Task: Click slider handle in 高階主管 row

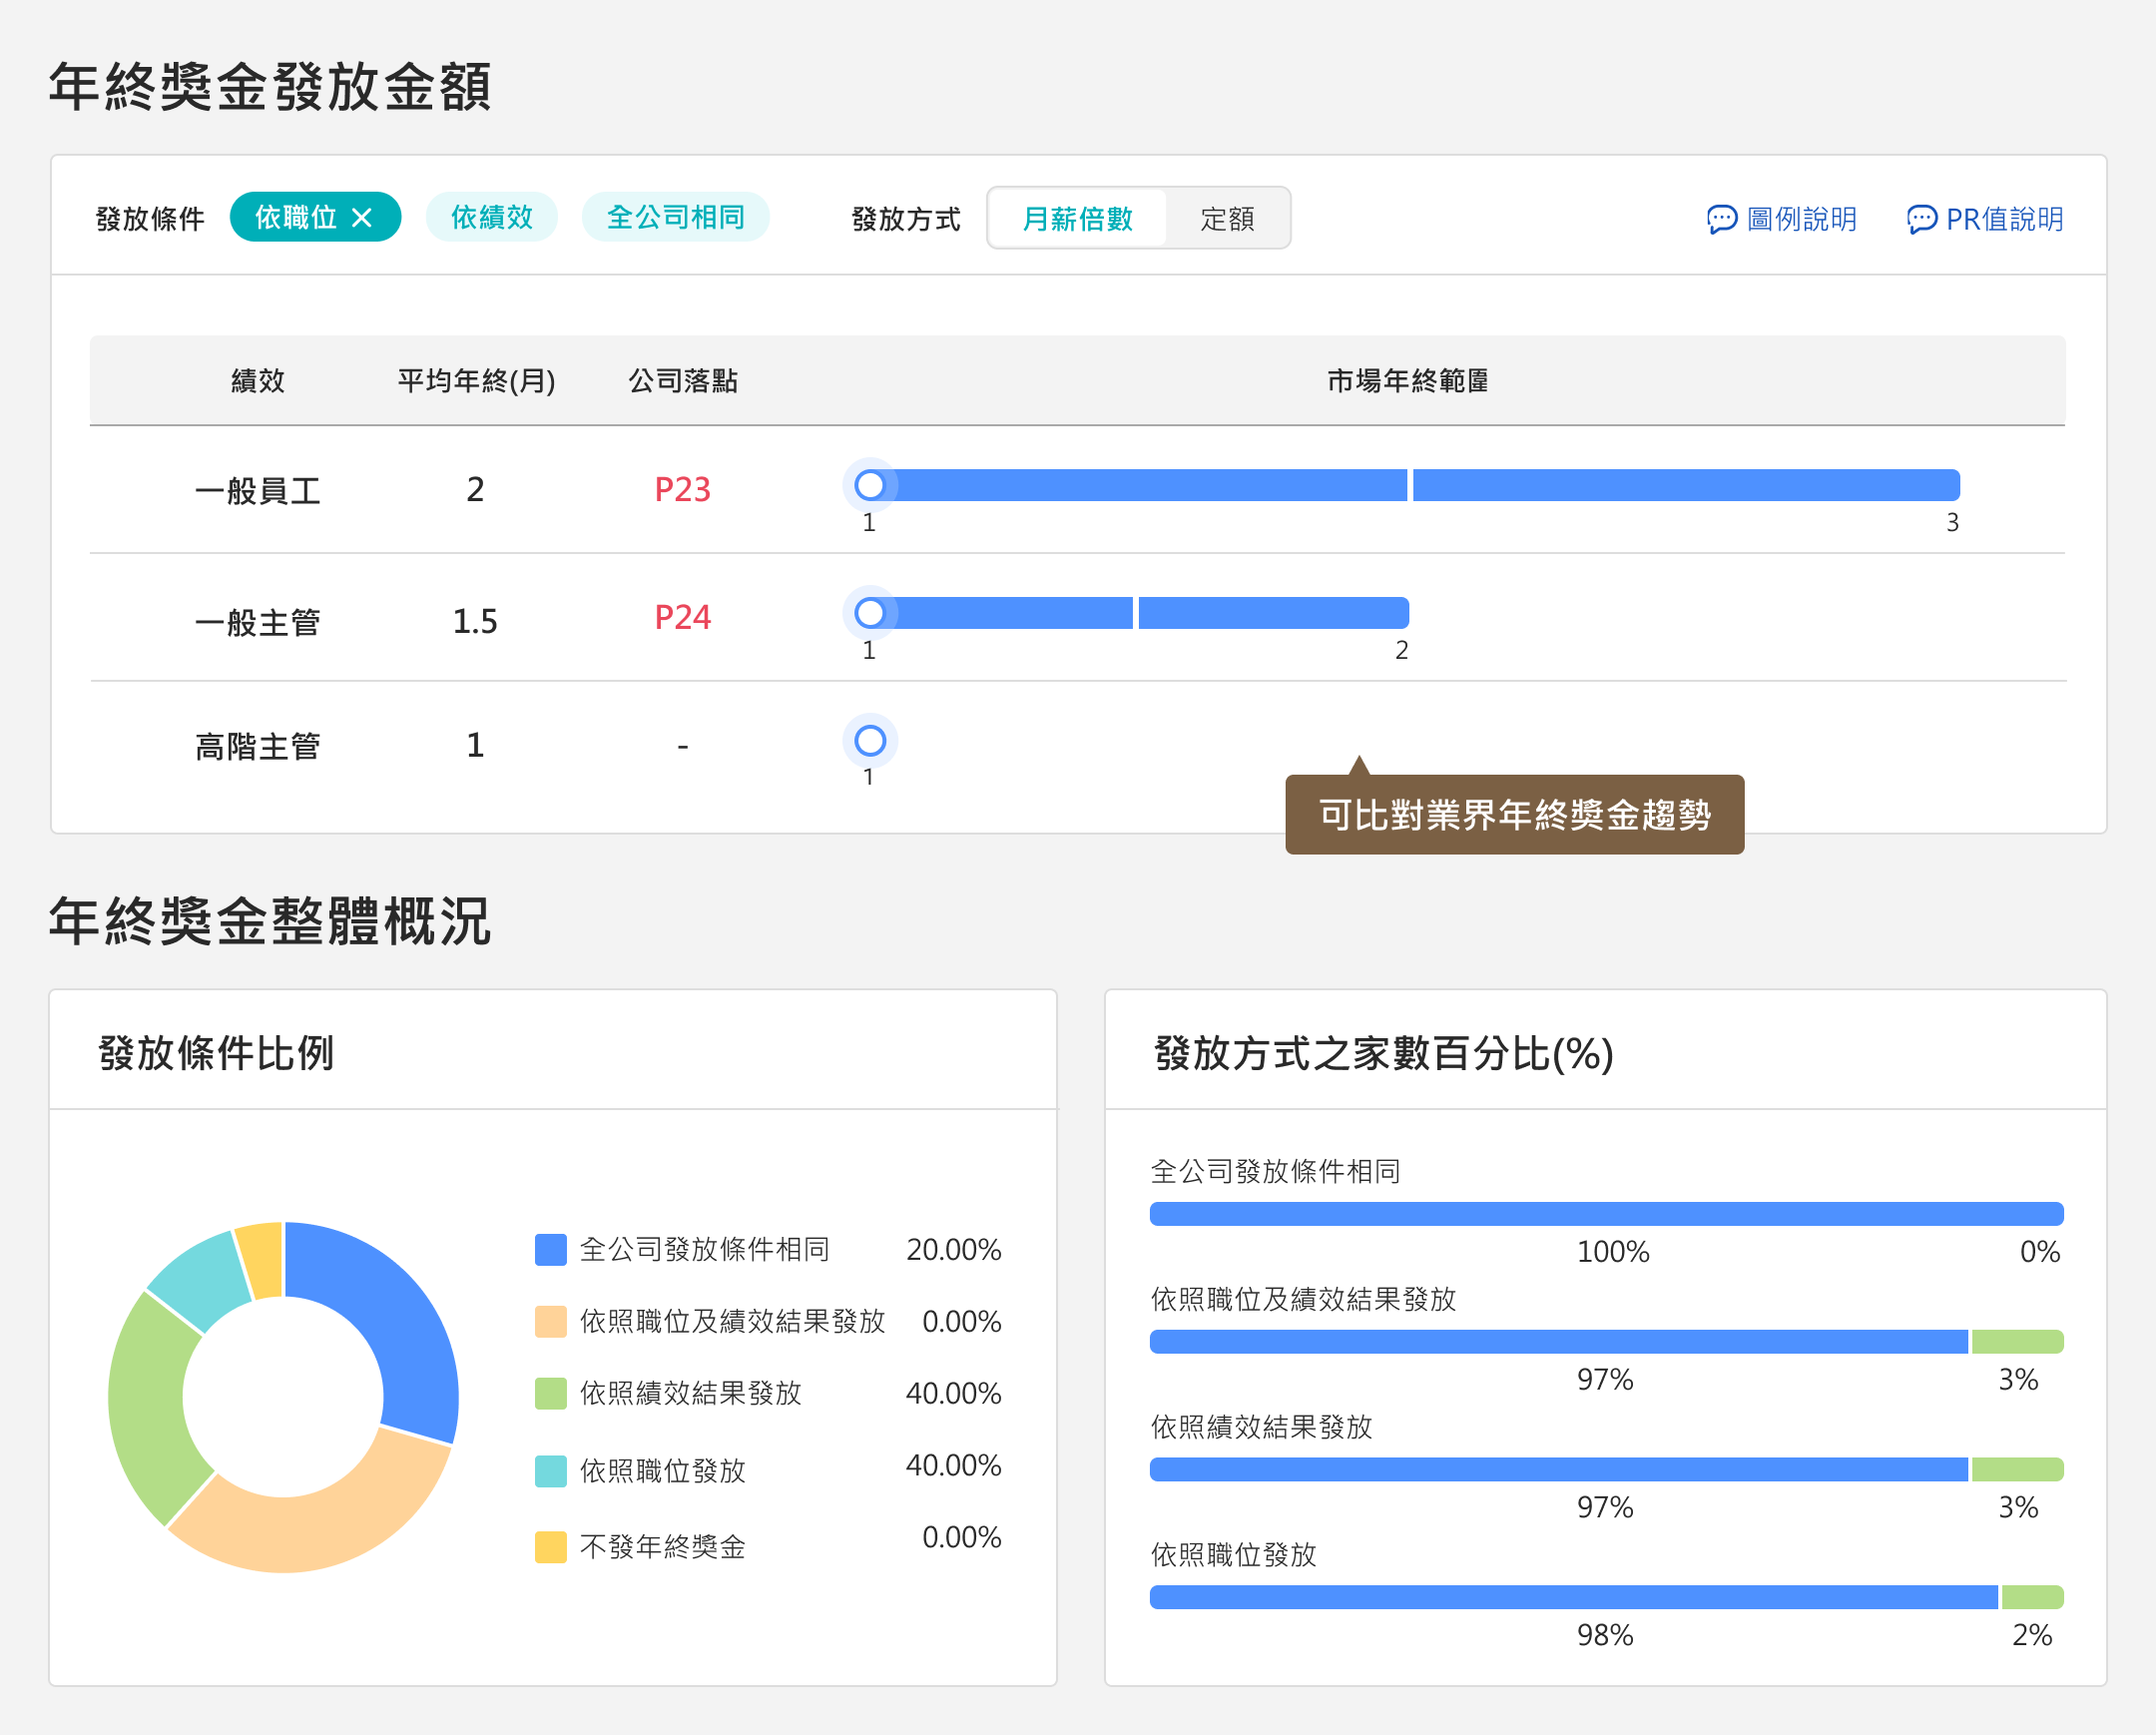Action: [x=870, y=741]
